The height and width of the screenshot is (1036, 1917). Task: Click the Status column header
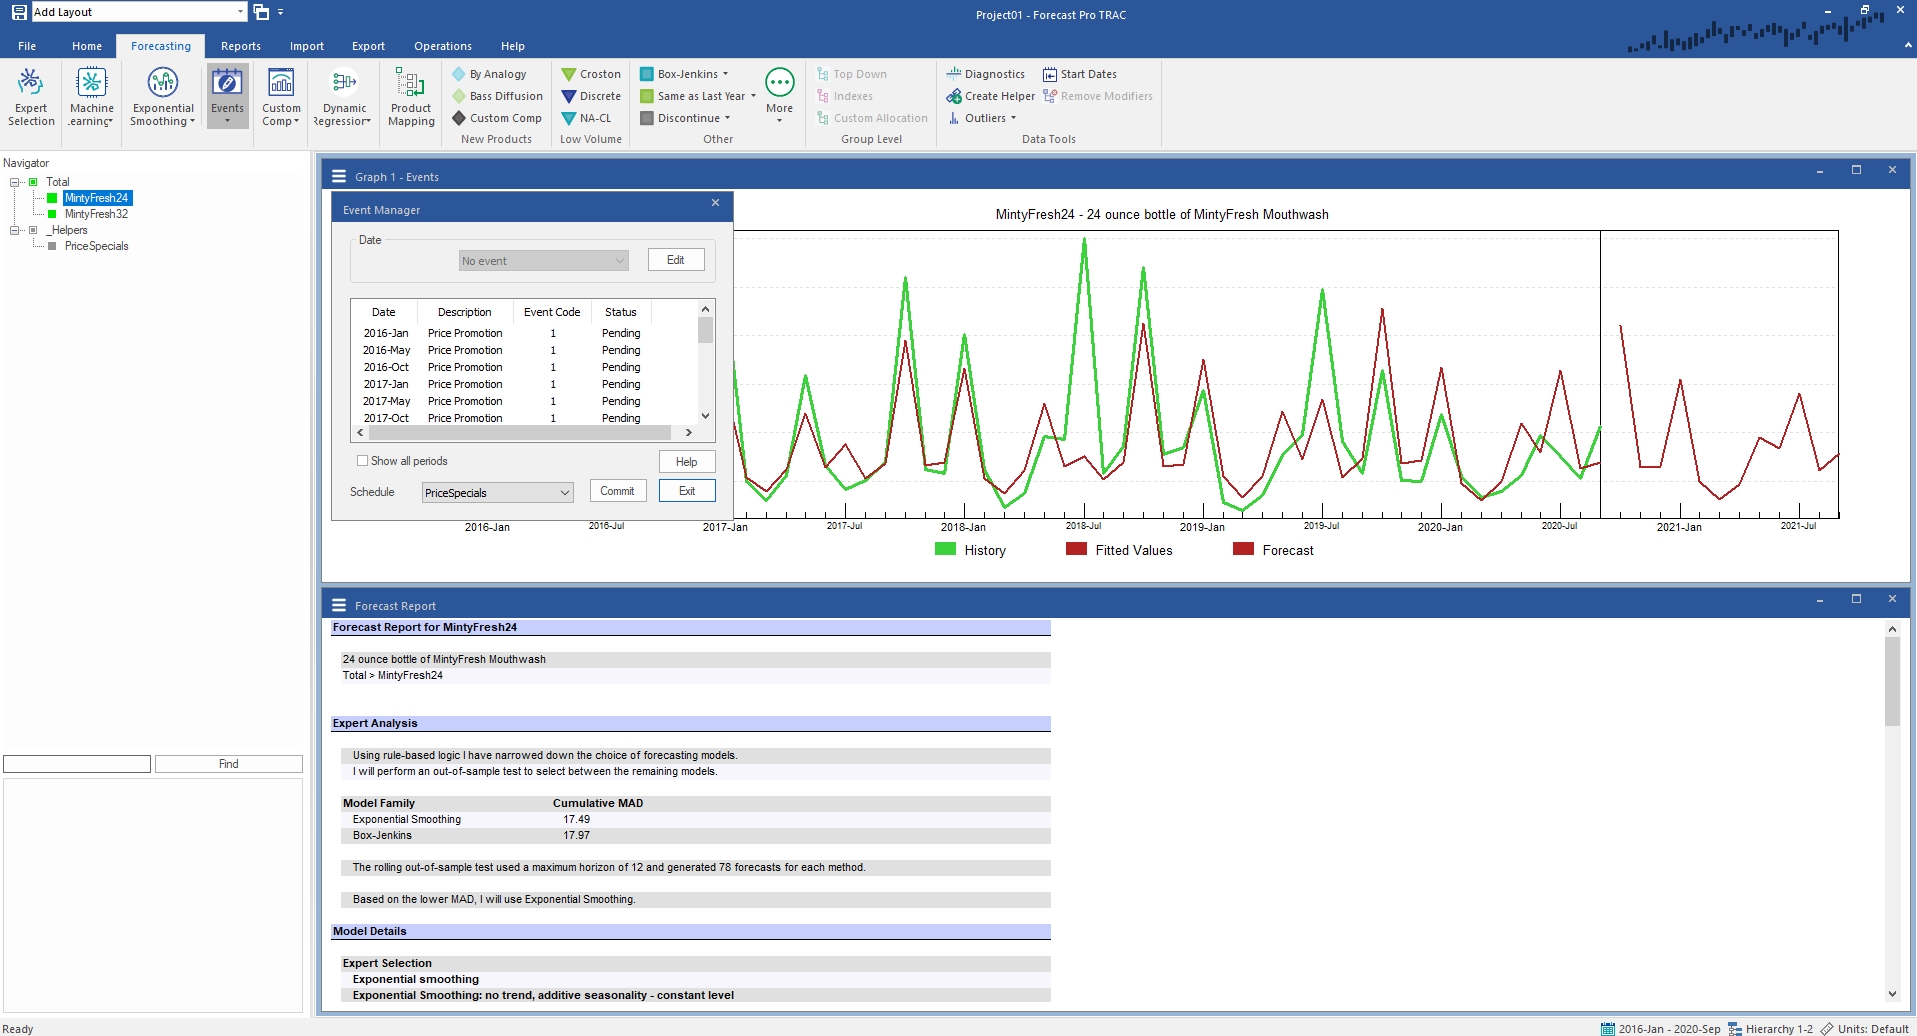pyautogui.click(x=621, y=312)
